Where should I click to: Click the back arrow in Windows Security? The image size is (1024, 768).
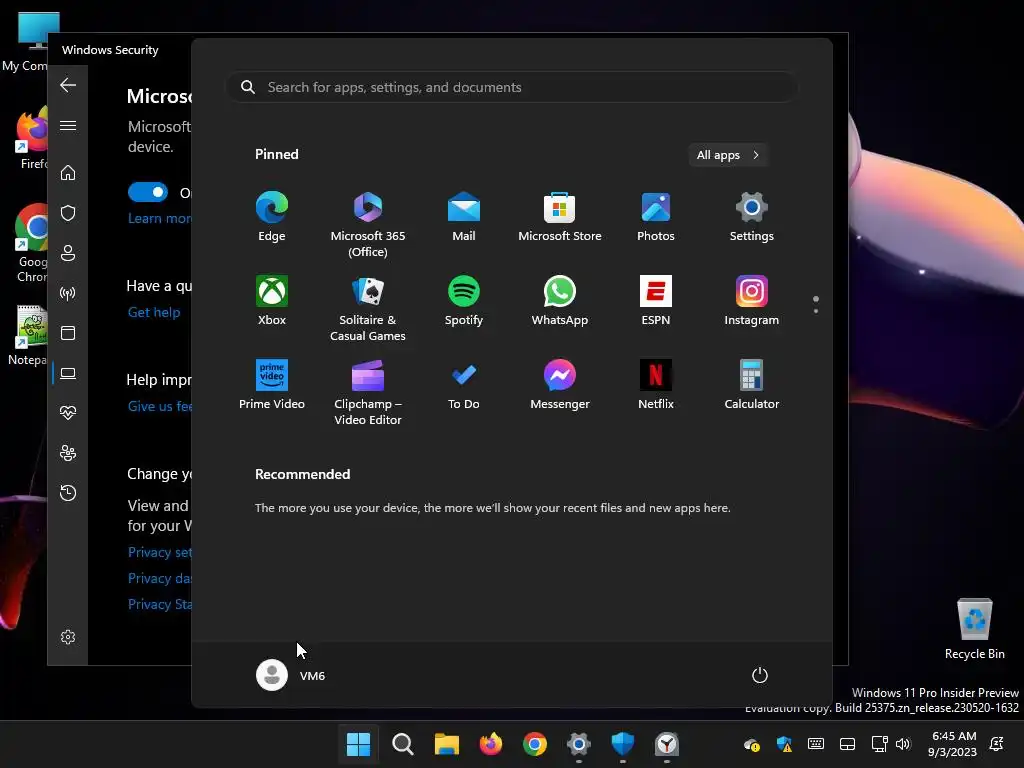[x=68, y=85]
